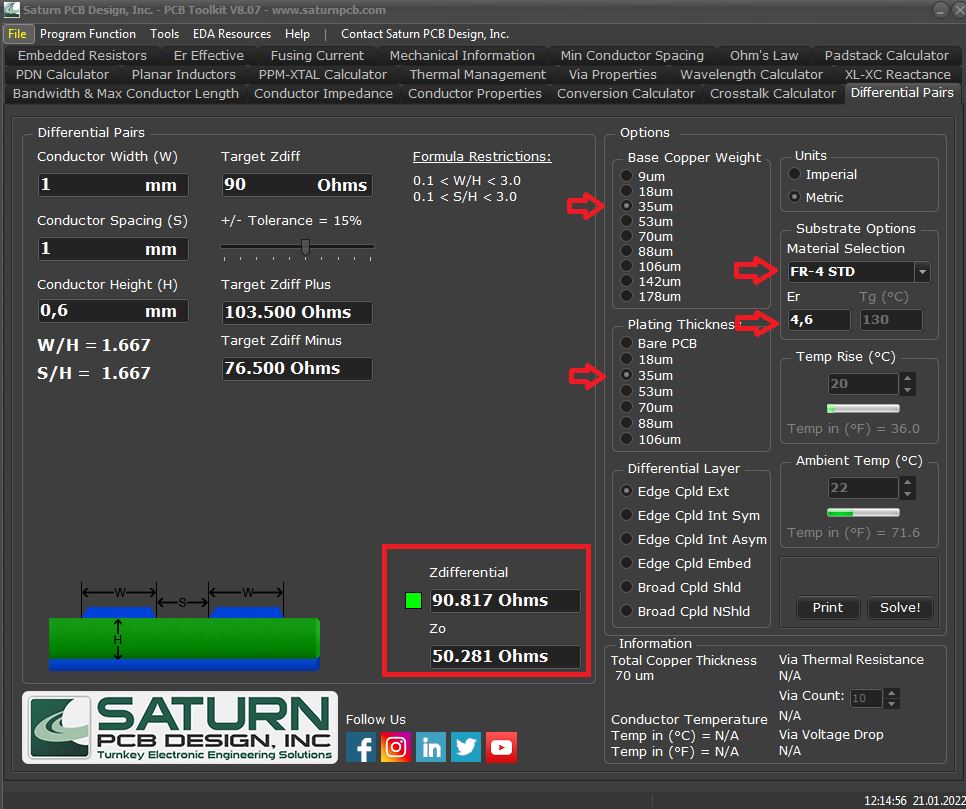Click the Saturn PCB Design logo
This screenshot has width=966, height=809.
(180, 728)
